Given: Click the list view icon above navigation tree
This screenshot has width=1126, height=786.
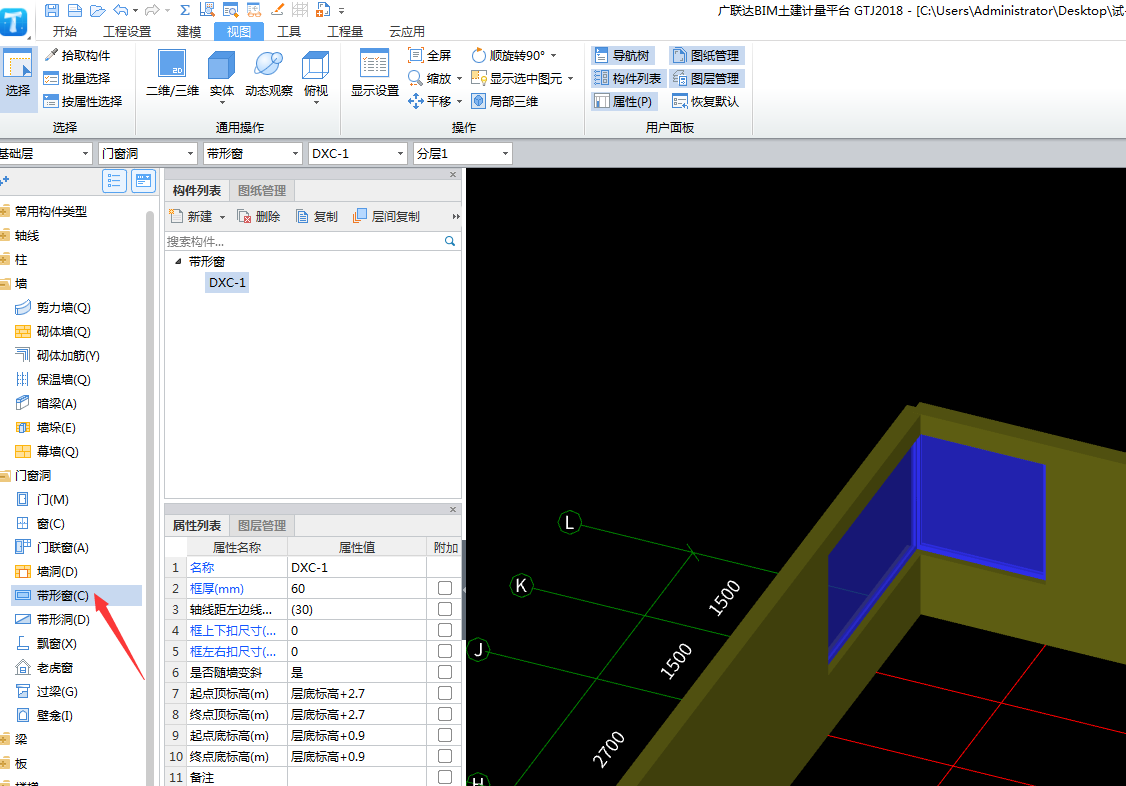Looking at the screenshot, I should click(x=114, y=181).
